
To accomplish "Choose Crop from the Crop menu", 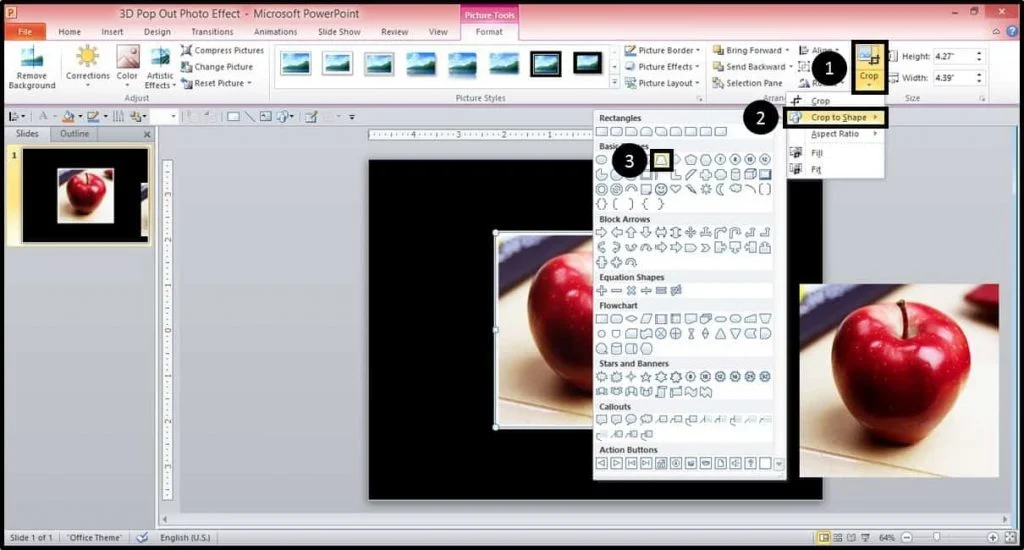I will pos(836,101).
